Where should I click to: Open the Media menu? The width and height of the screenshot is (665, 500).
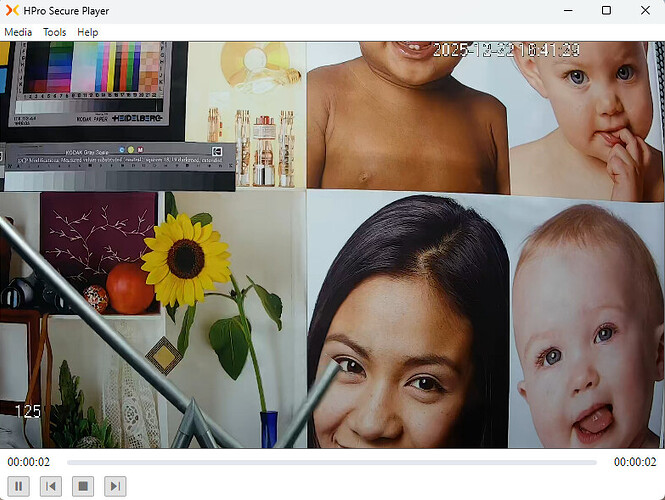[18, 32]
